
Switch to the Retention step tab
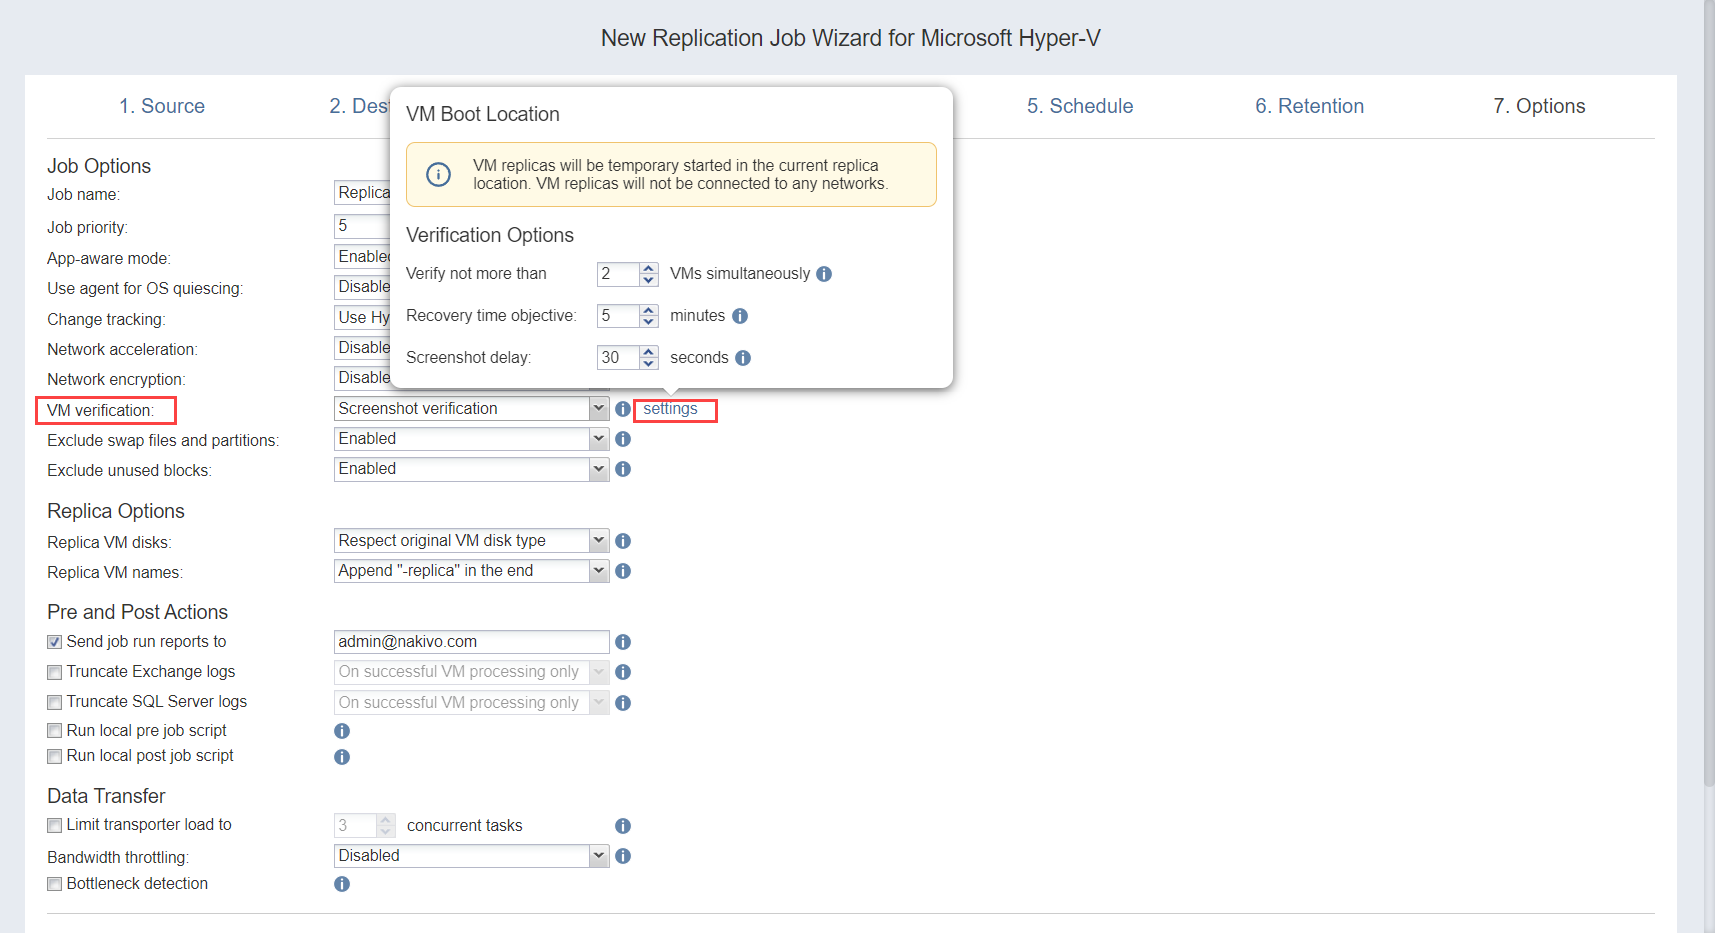coord(1309,106)
